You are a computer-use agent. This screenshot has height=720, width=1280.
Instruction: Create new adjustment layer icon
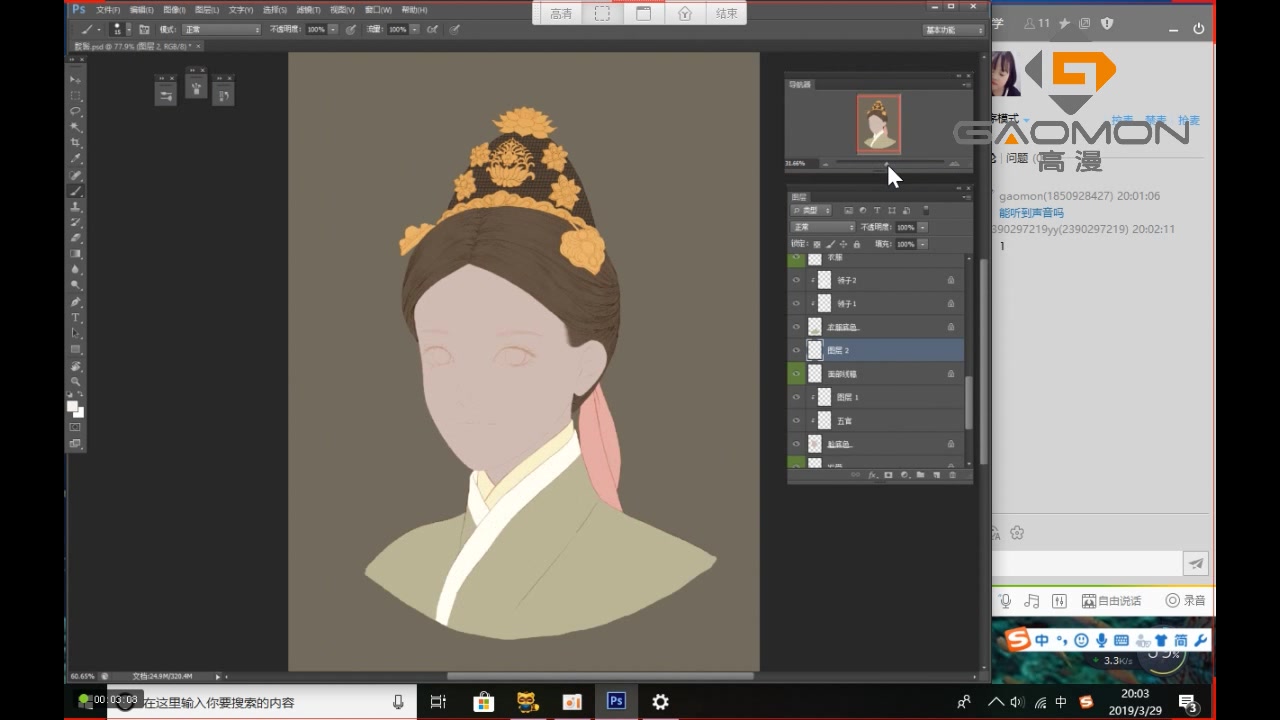click(x=904, y=475)
